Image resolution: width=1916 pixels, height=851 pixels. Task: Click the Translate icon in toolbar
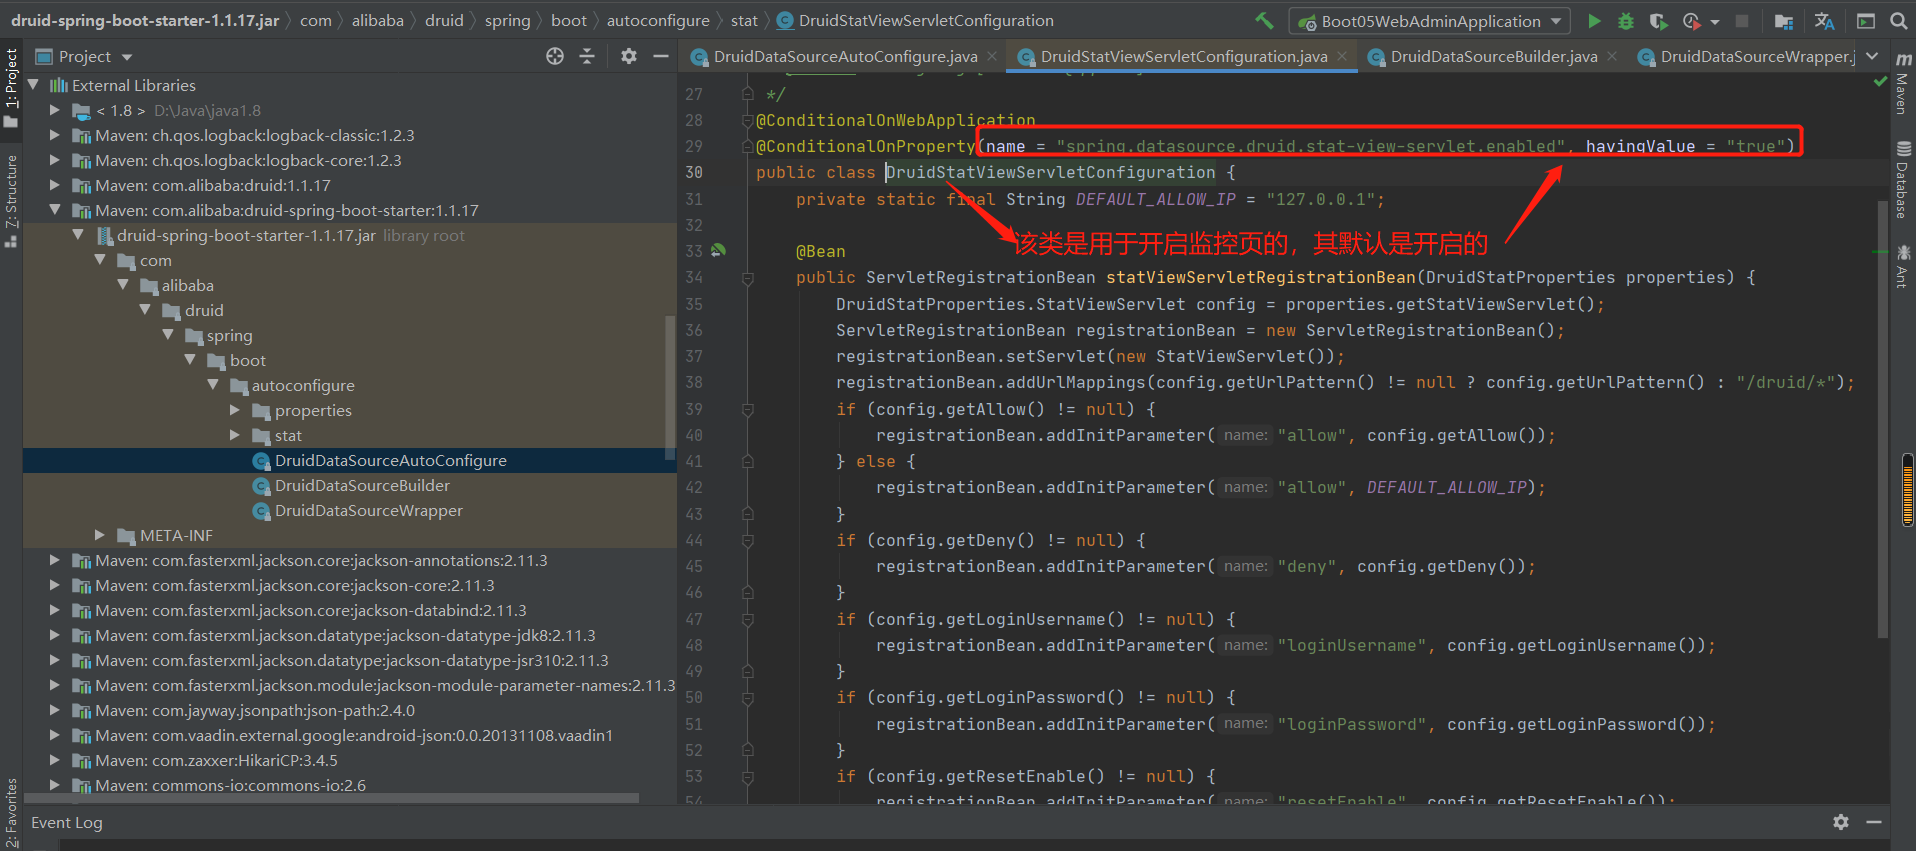pyautogui.click(x=1825, y=21)
